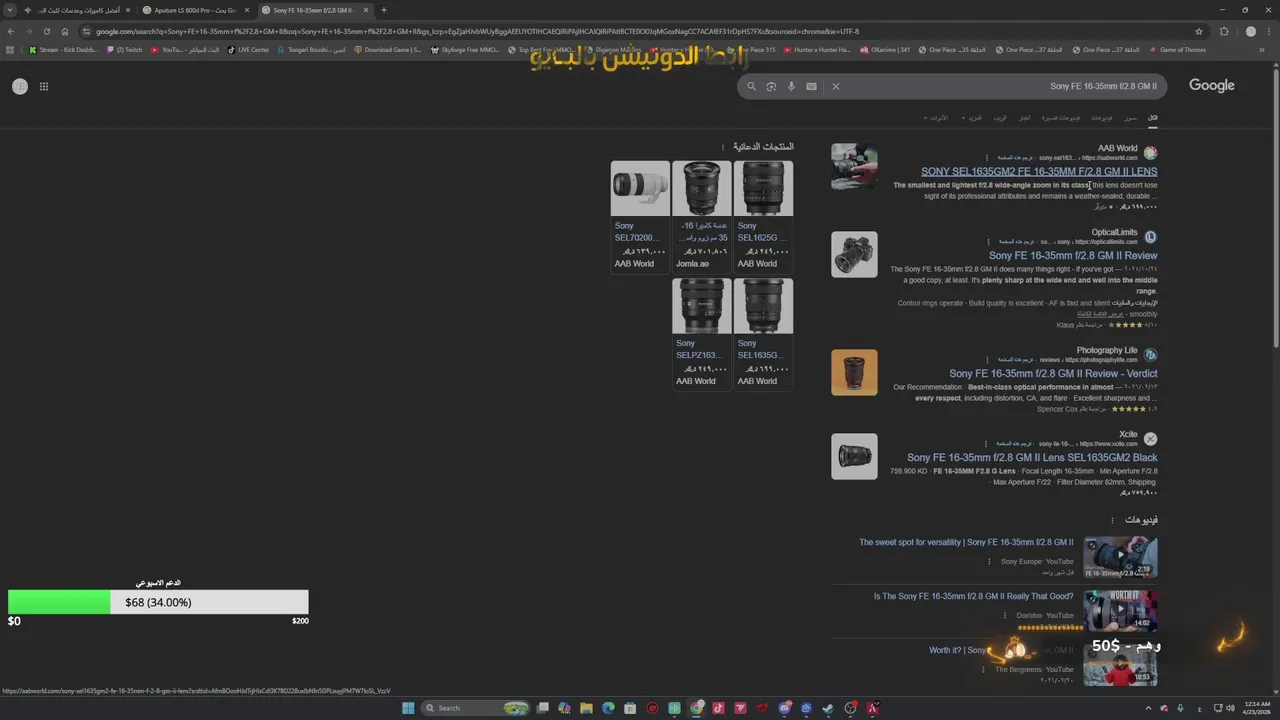This screenshot has height=720, width=1280.
Task: Expand the More (المزيد) filter dropdown
Action: pos(972,118)
